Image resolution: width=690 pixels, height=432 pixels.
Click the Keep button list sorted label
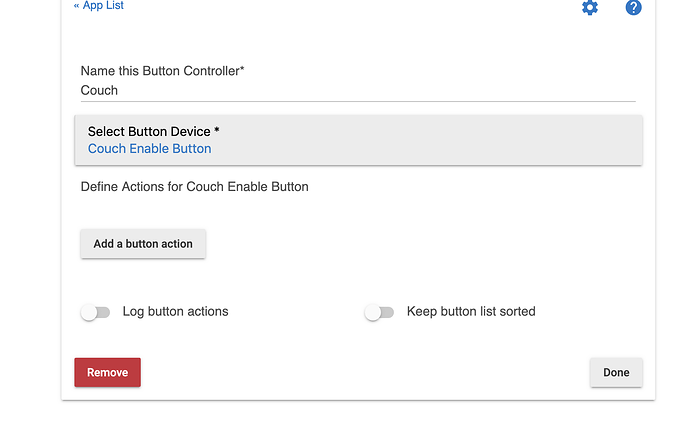click(x=471, y=311)
